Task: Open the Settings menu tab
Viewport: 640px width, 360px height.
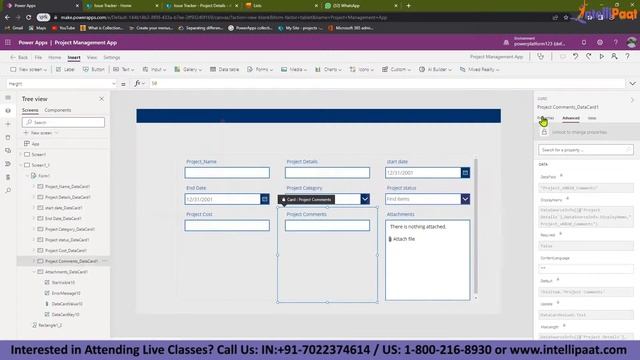Action: point(112,58)
